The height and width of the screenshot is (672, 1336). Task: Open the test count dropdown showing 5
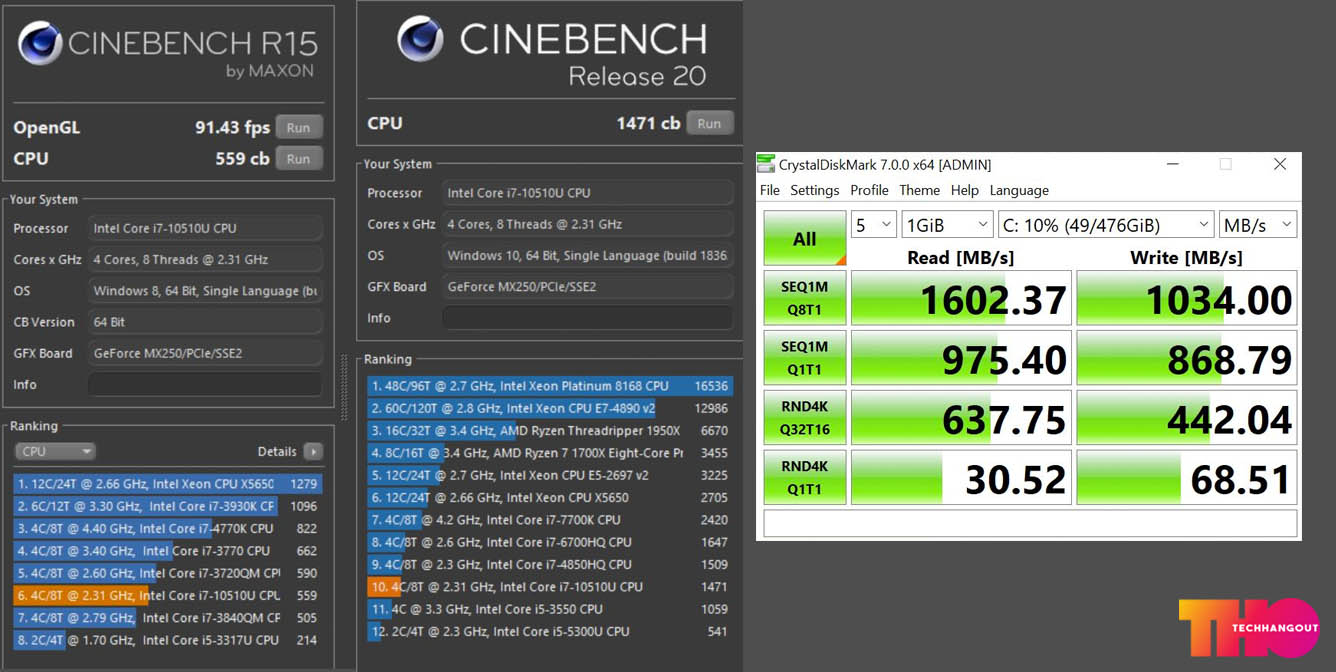click(873, 224)
